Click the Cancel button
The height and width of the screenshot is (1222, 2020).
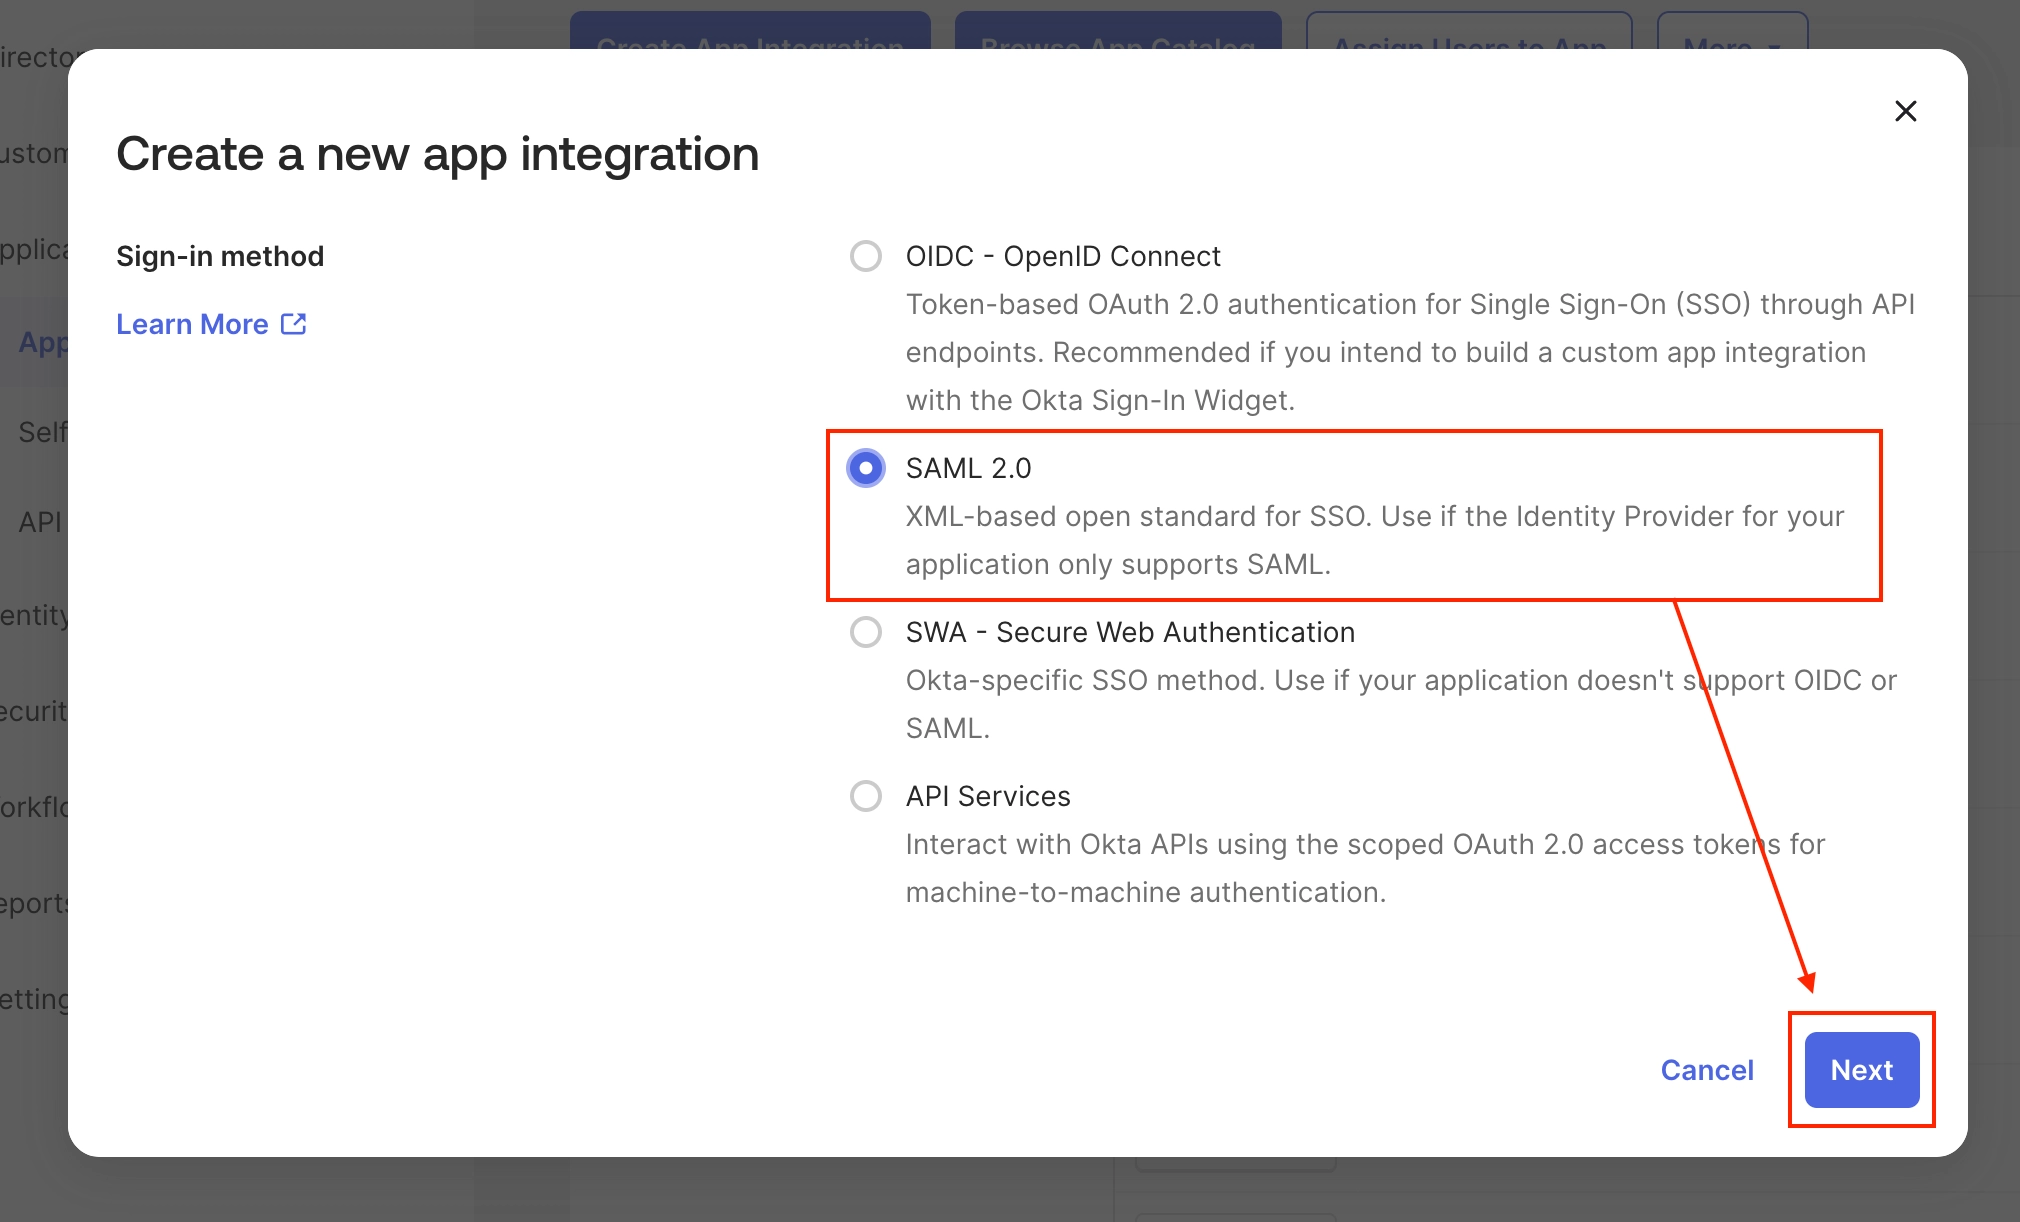point(1706,1070)
